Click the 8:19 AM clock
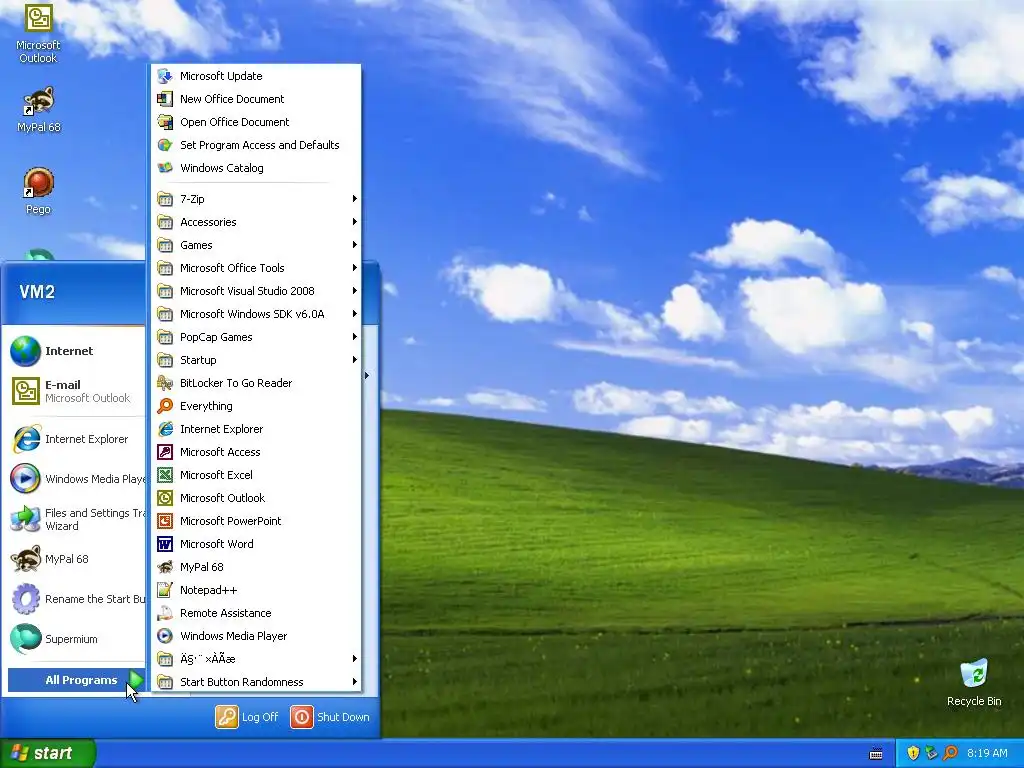Screen dimensions: 1024x768 pyautogui.click(x=987, y=753)
